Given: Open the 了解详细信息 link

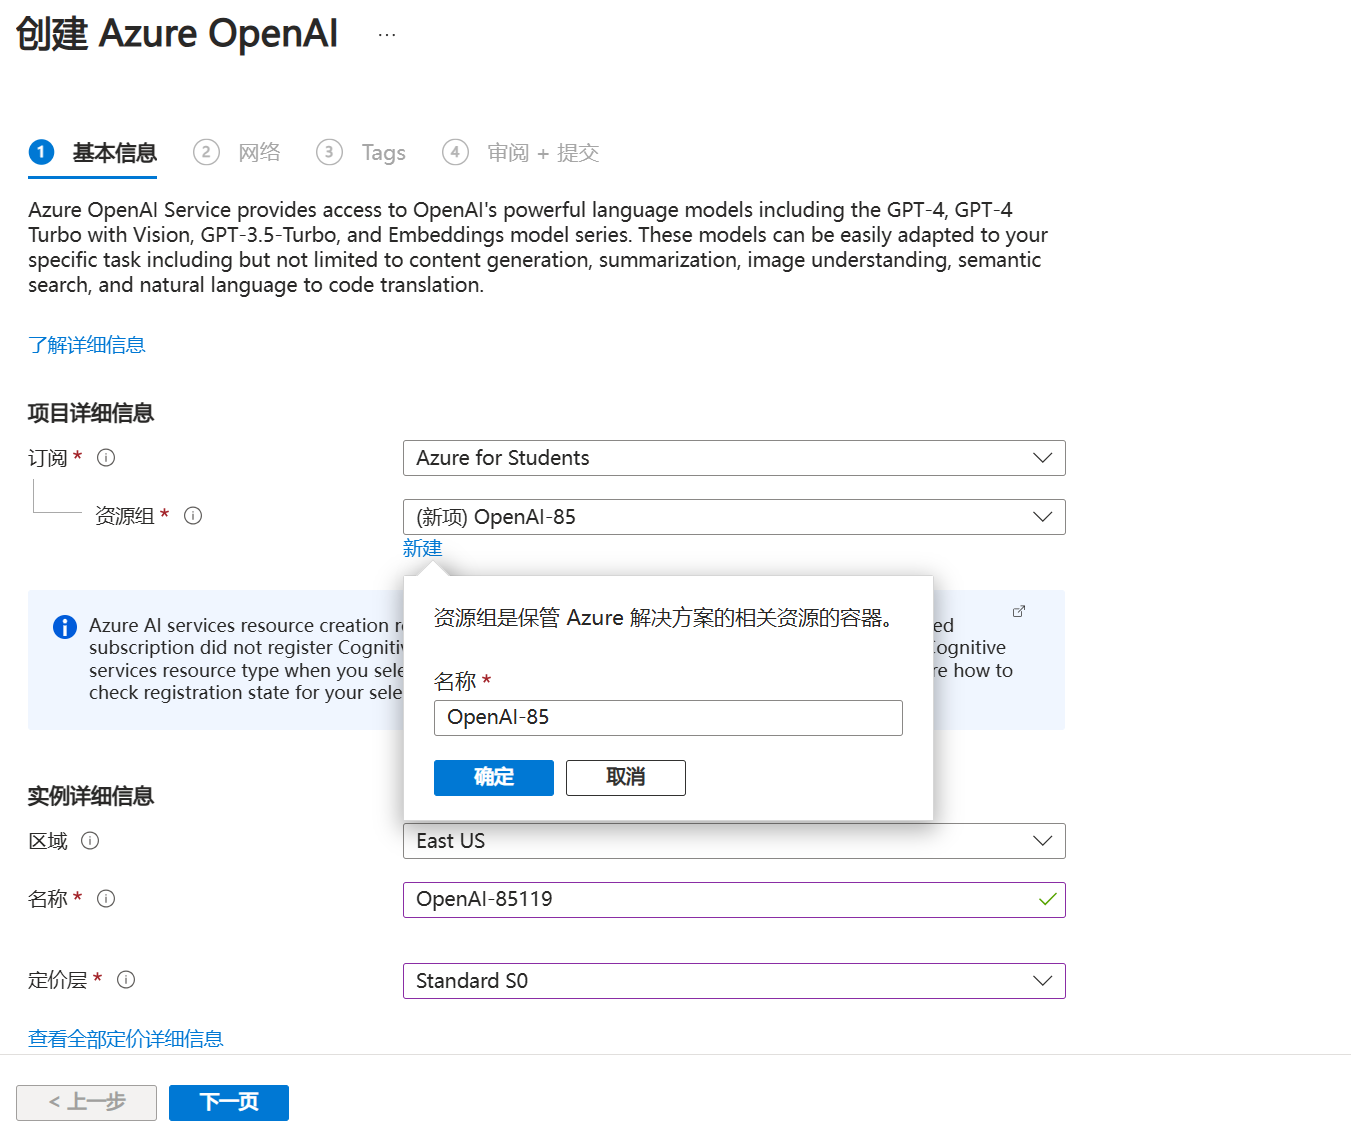Looking at the screenshot, I should pos(87,345).
